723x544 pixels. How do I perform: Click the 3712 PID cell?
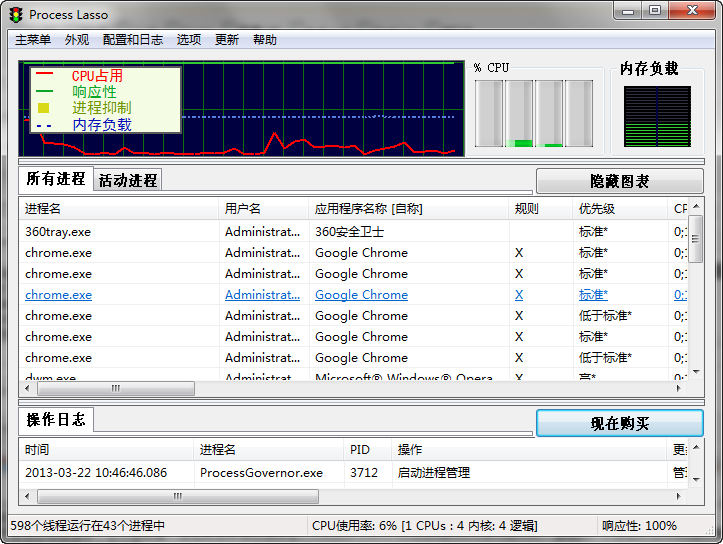(x=364, y=473)
